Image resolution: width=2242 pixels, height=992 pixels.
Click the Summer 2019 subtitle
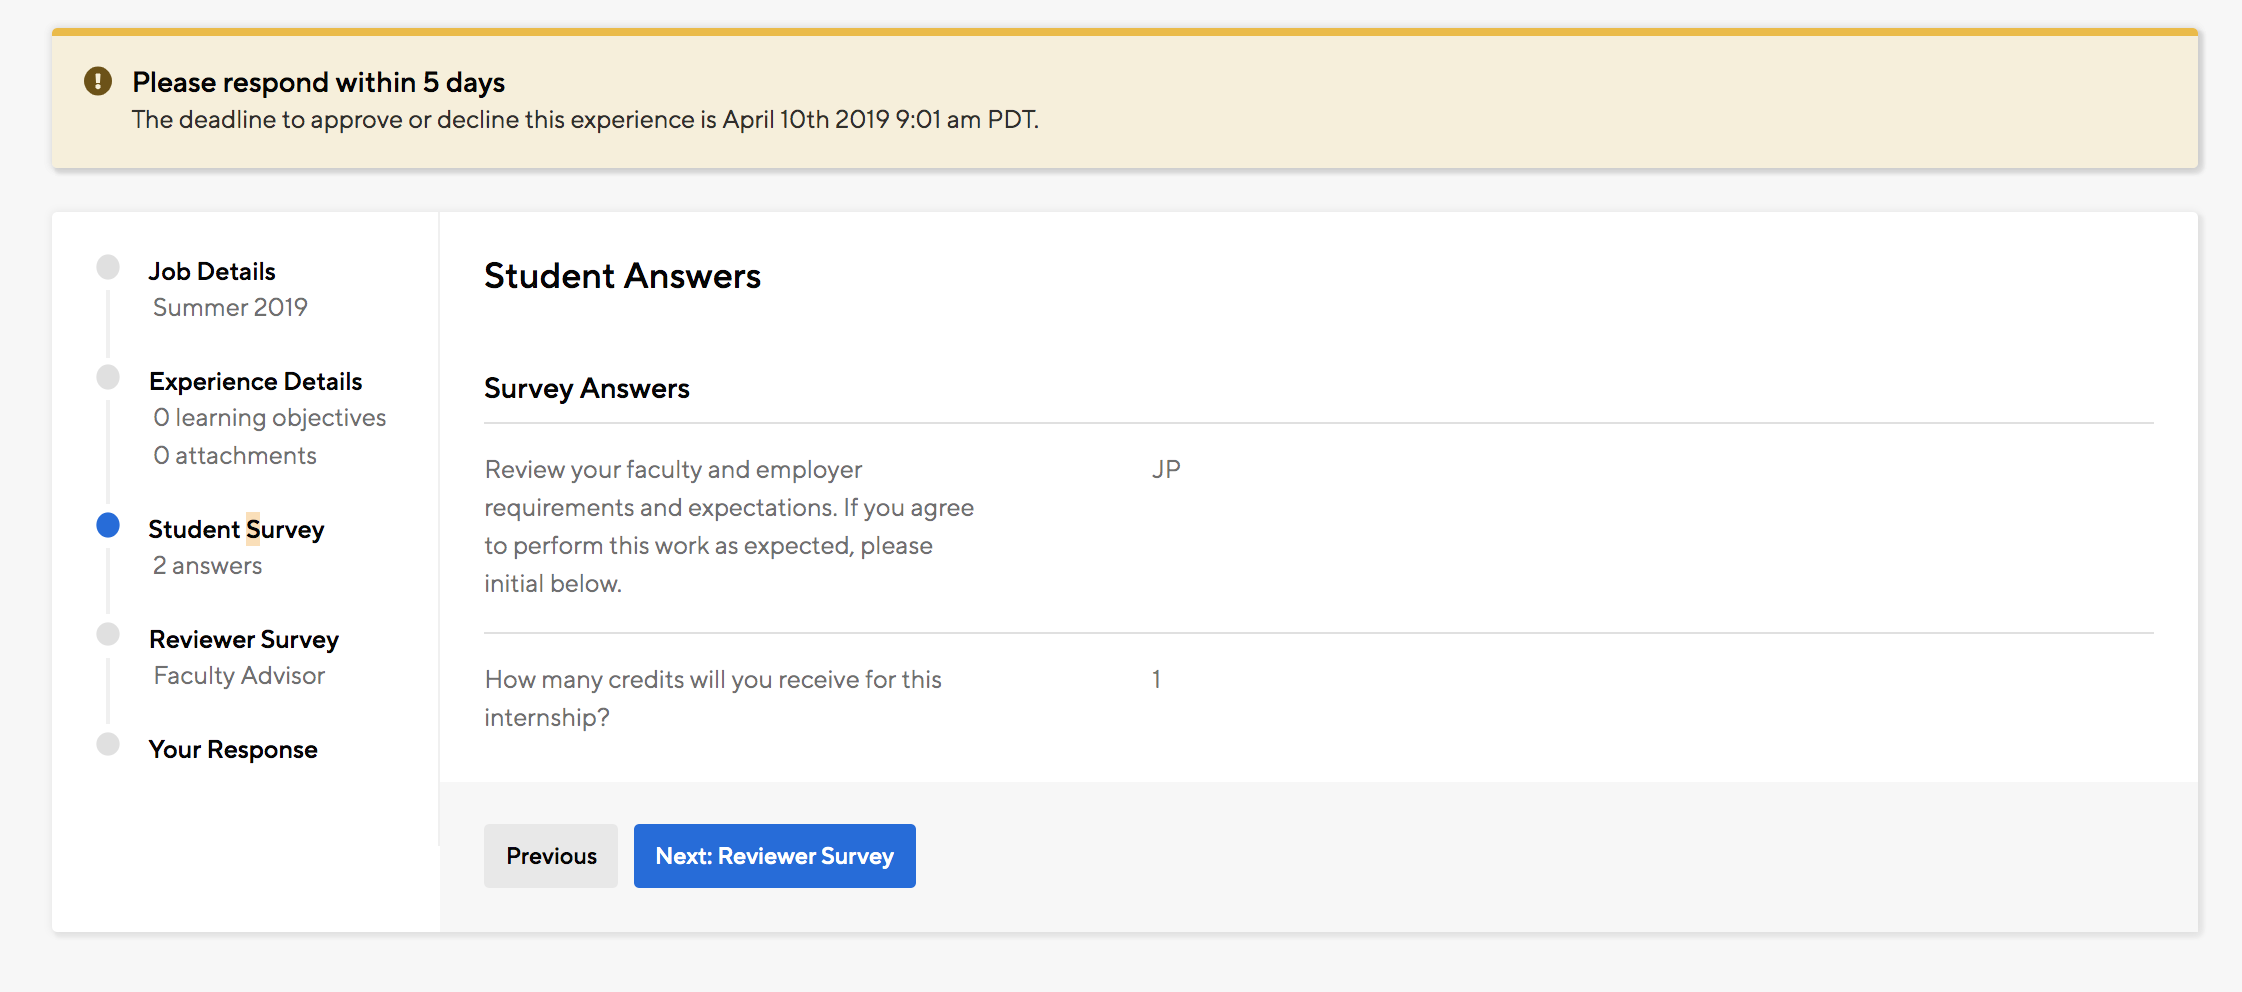[230, 307]
